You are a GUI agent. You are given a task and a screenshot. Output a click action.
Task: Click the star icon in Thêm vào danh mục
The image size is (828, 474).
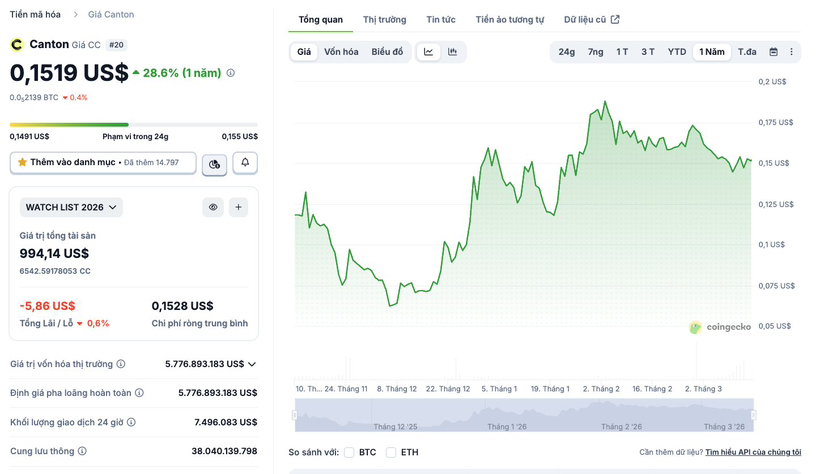(x=22, y=162)
